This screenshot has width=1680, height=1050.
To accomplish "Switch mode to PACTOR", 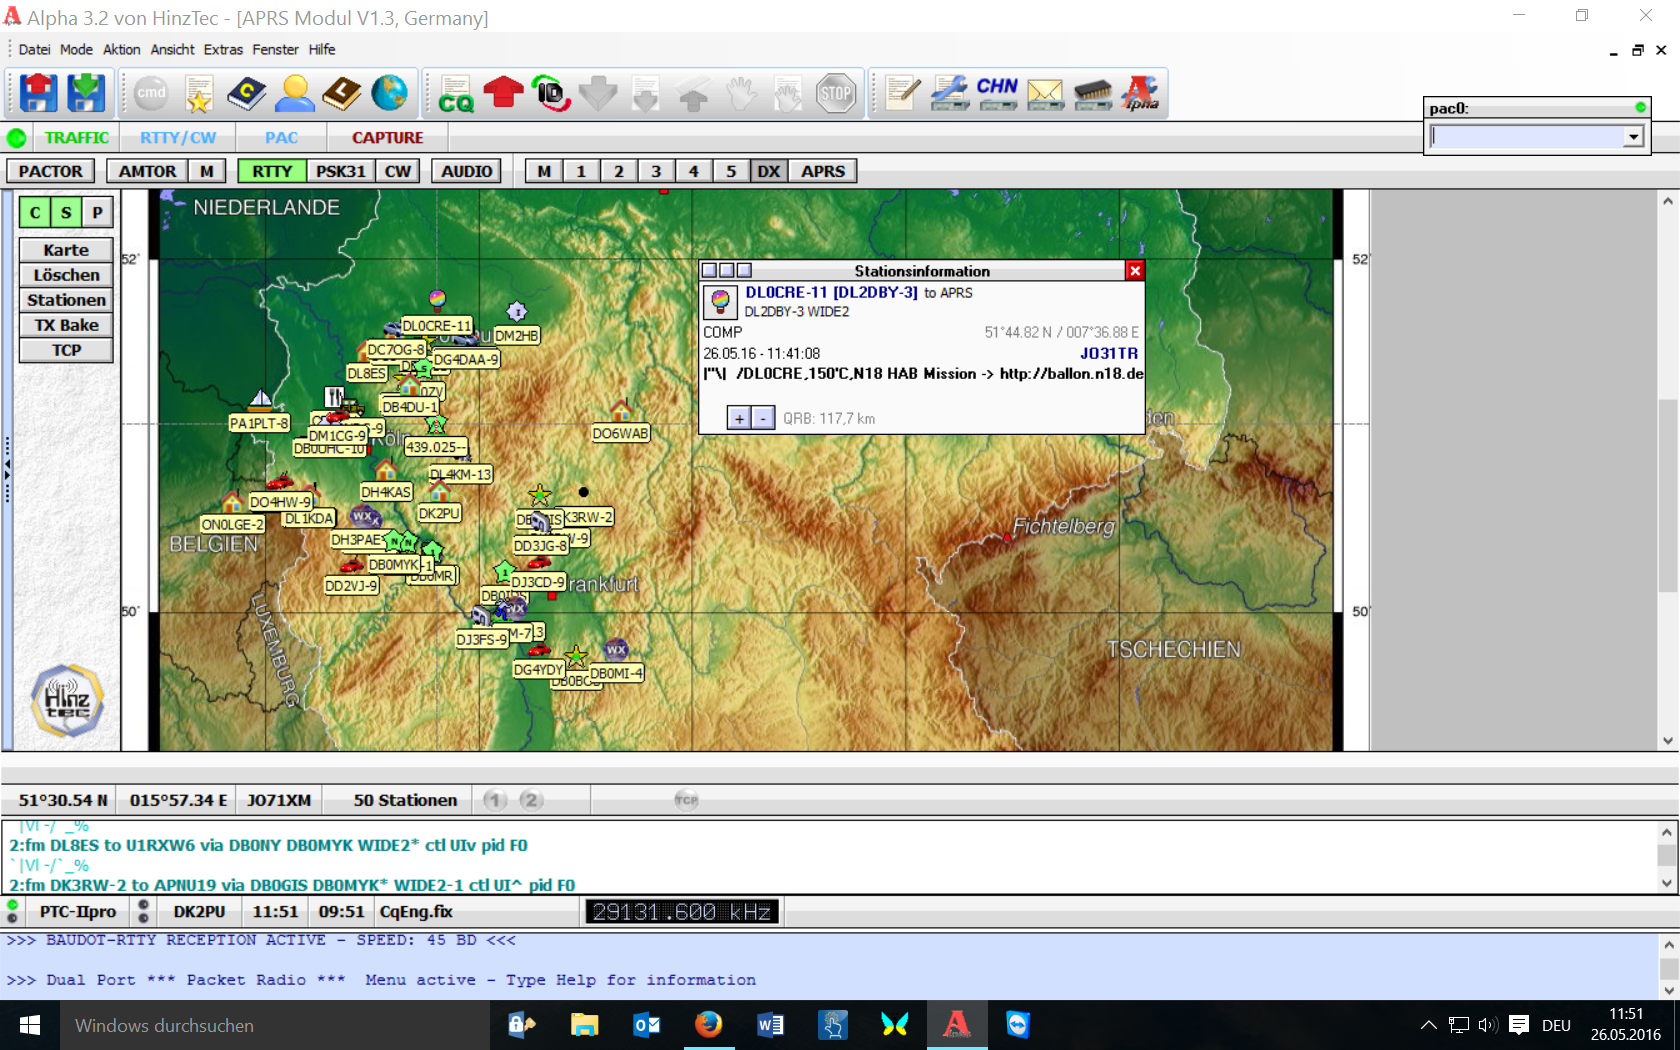I will pyautogui.click(x=51, y=171).
